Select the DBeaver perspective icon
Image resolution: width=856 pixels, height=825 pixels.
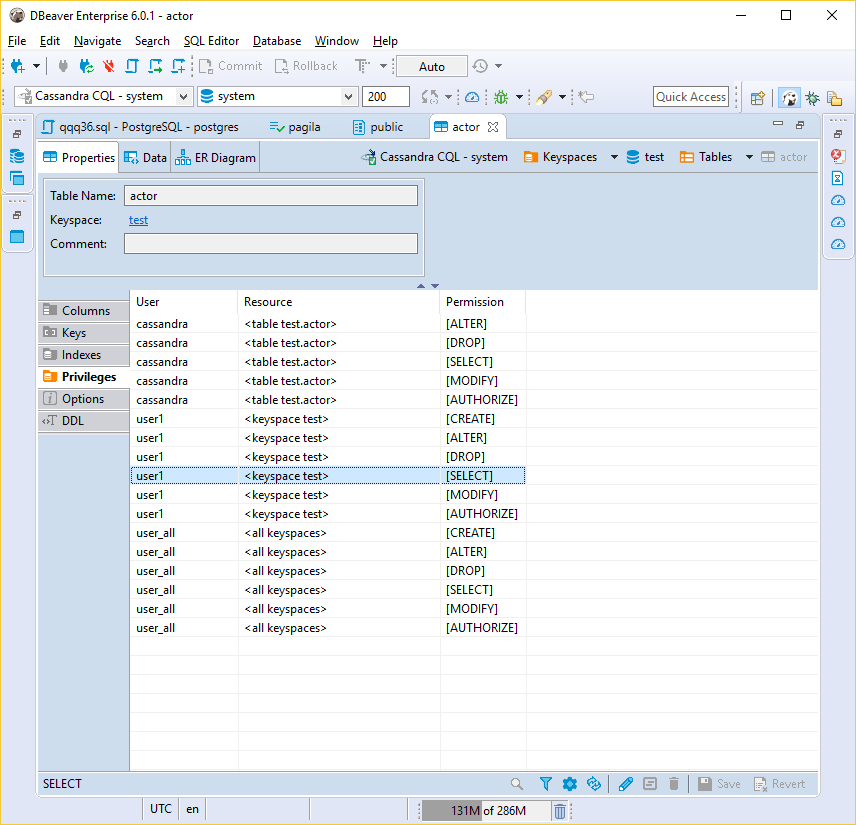(x=789, y=98)
